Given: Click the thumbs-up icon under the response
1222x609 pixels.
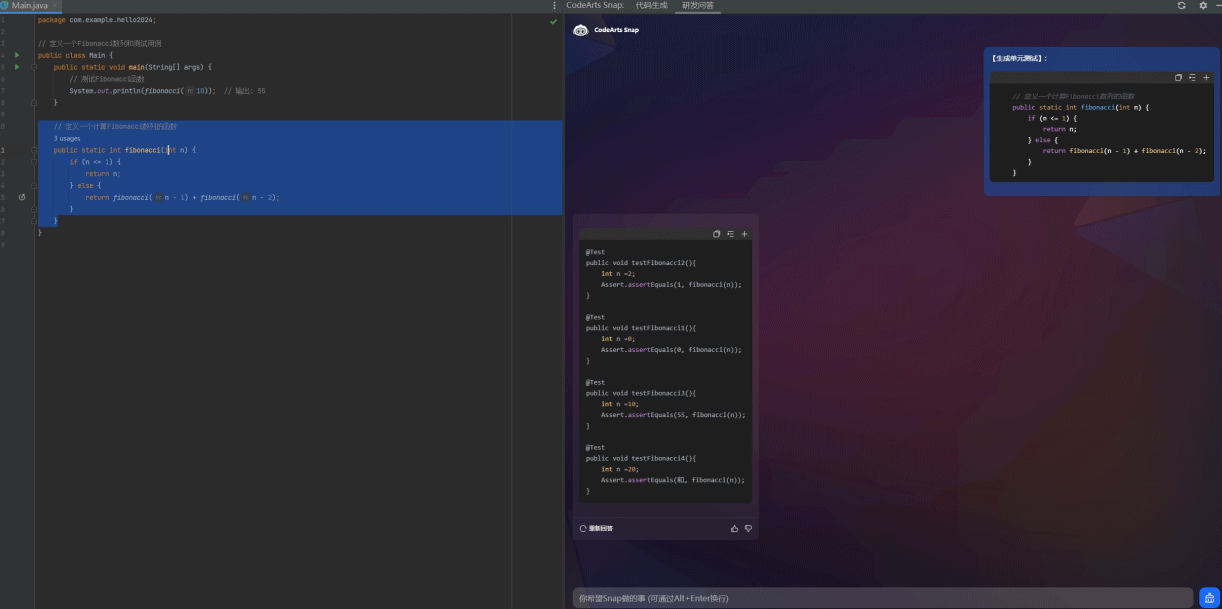Looking at the screenshot, I should pos(734,528).
